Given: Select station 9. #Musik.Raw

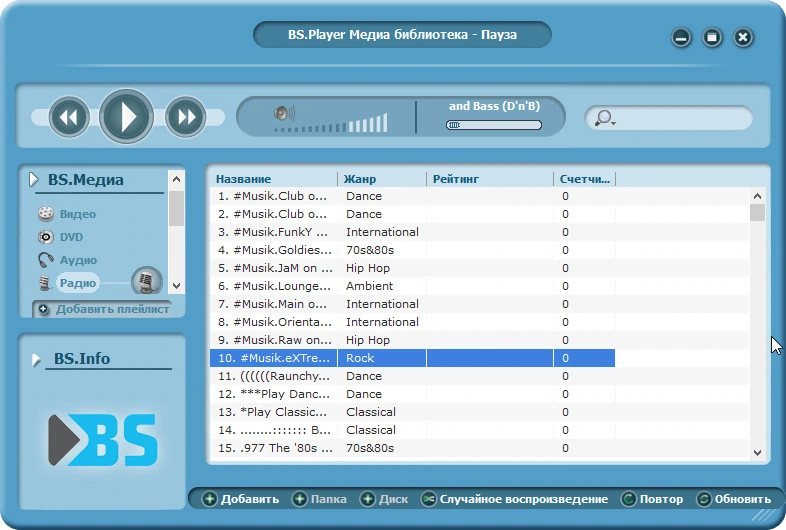Looking at the screenshot, I should 412,340.
